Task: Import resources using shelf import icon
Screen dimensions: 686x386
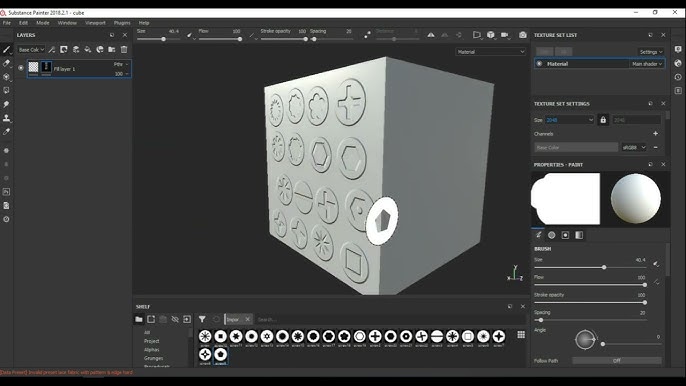Action: click(187, 319)
